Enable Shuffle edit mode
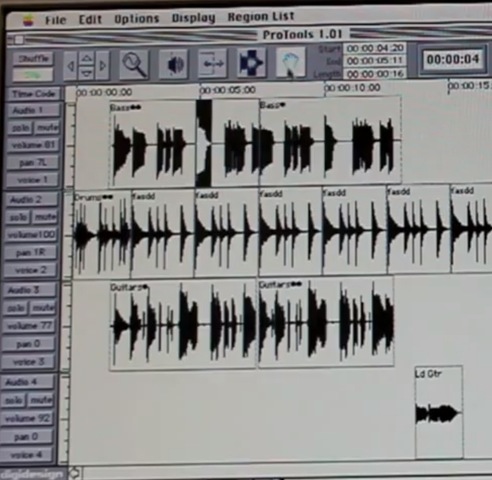Image resolution: width=492 pixels, height=480 pixels. click(x=33, y=59)
